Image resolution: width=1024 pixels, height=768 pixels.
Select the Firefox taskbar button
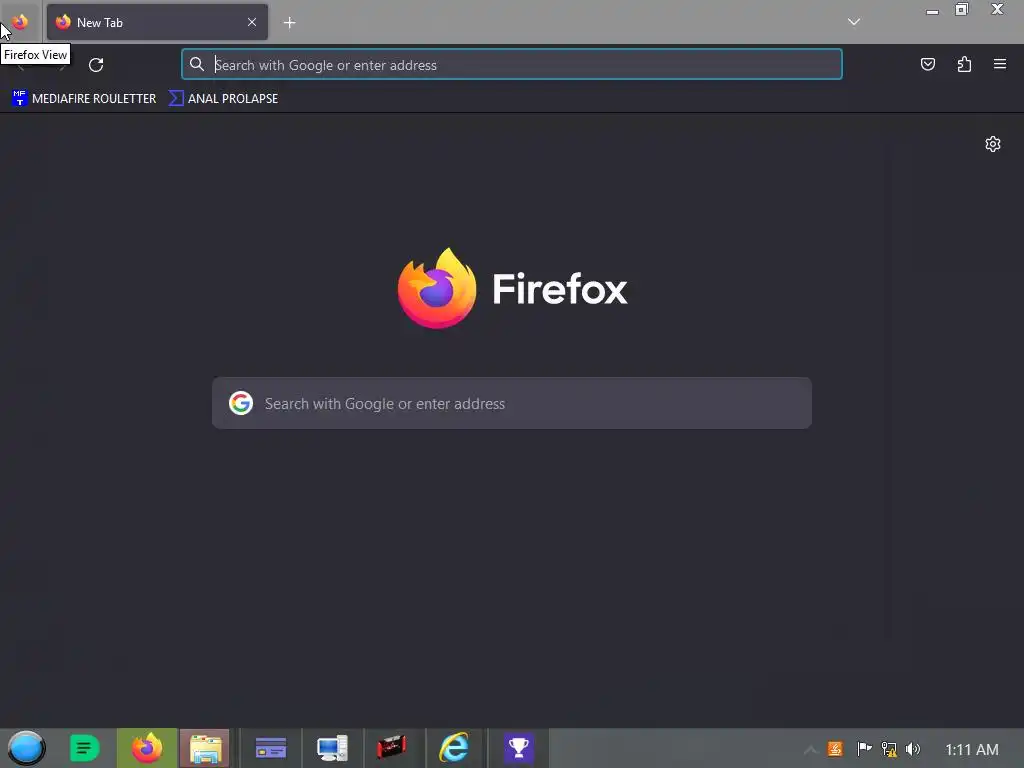coord(147,748)
